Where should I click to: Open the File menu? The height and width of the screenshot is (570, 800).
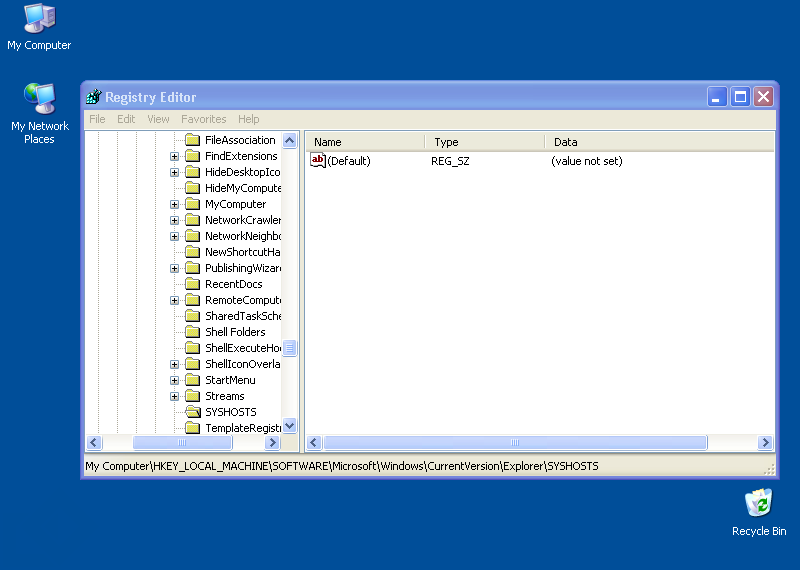pos(97,119)
